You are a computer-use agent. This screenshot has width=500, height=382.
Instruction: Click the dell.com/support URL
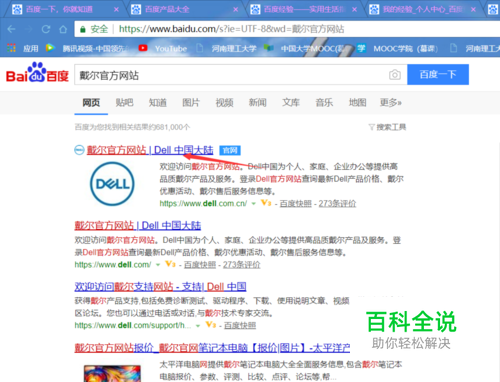coord(133,325)
